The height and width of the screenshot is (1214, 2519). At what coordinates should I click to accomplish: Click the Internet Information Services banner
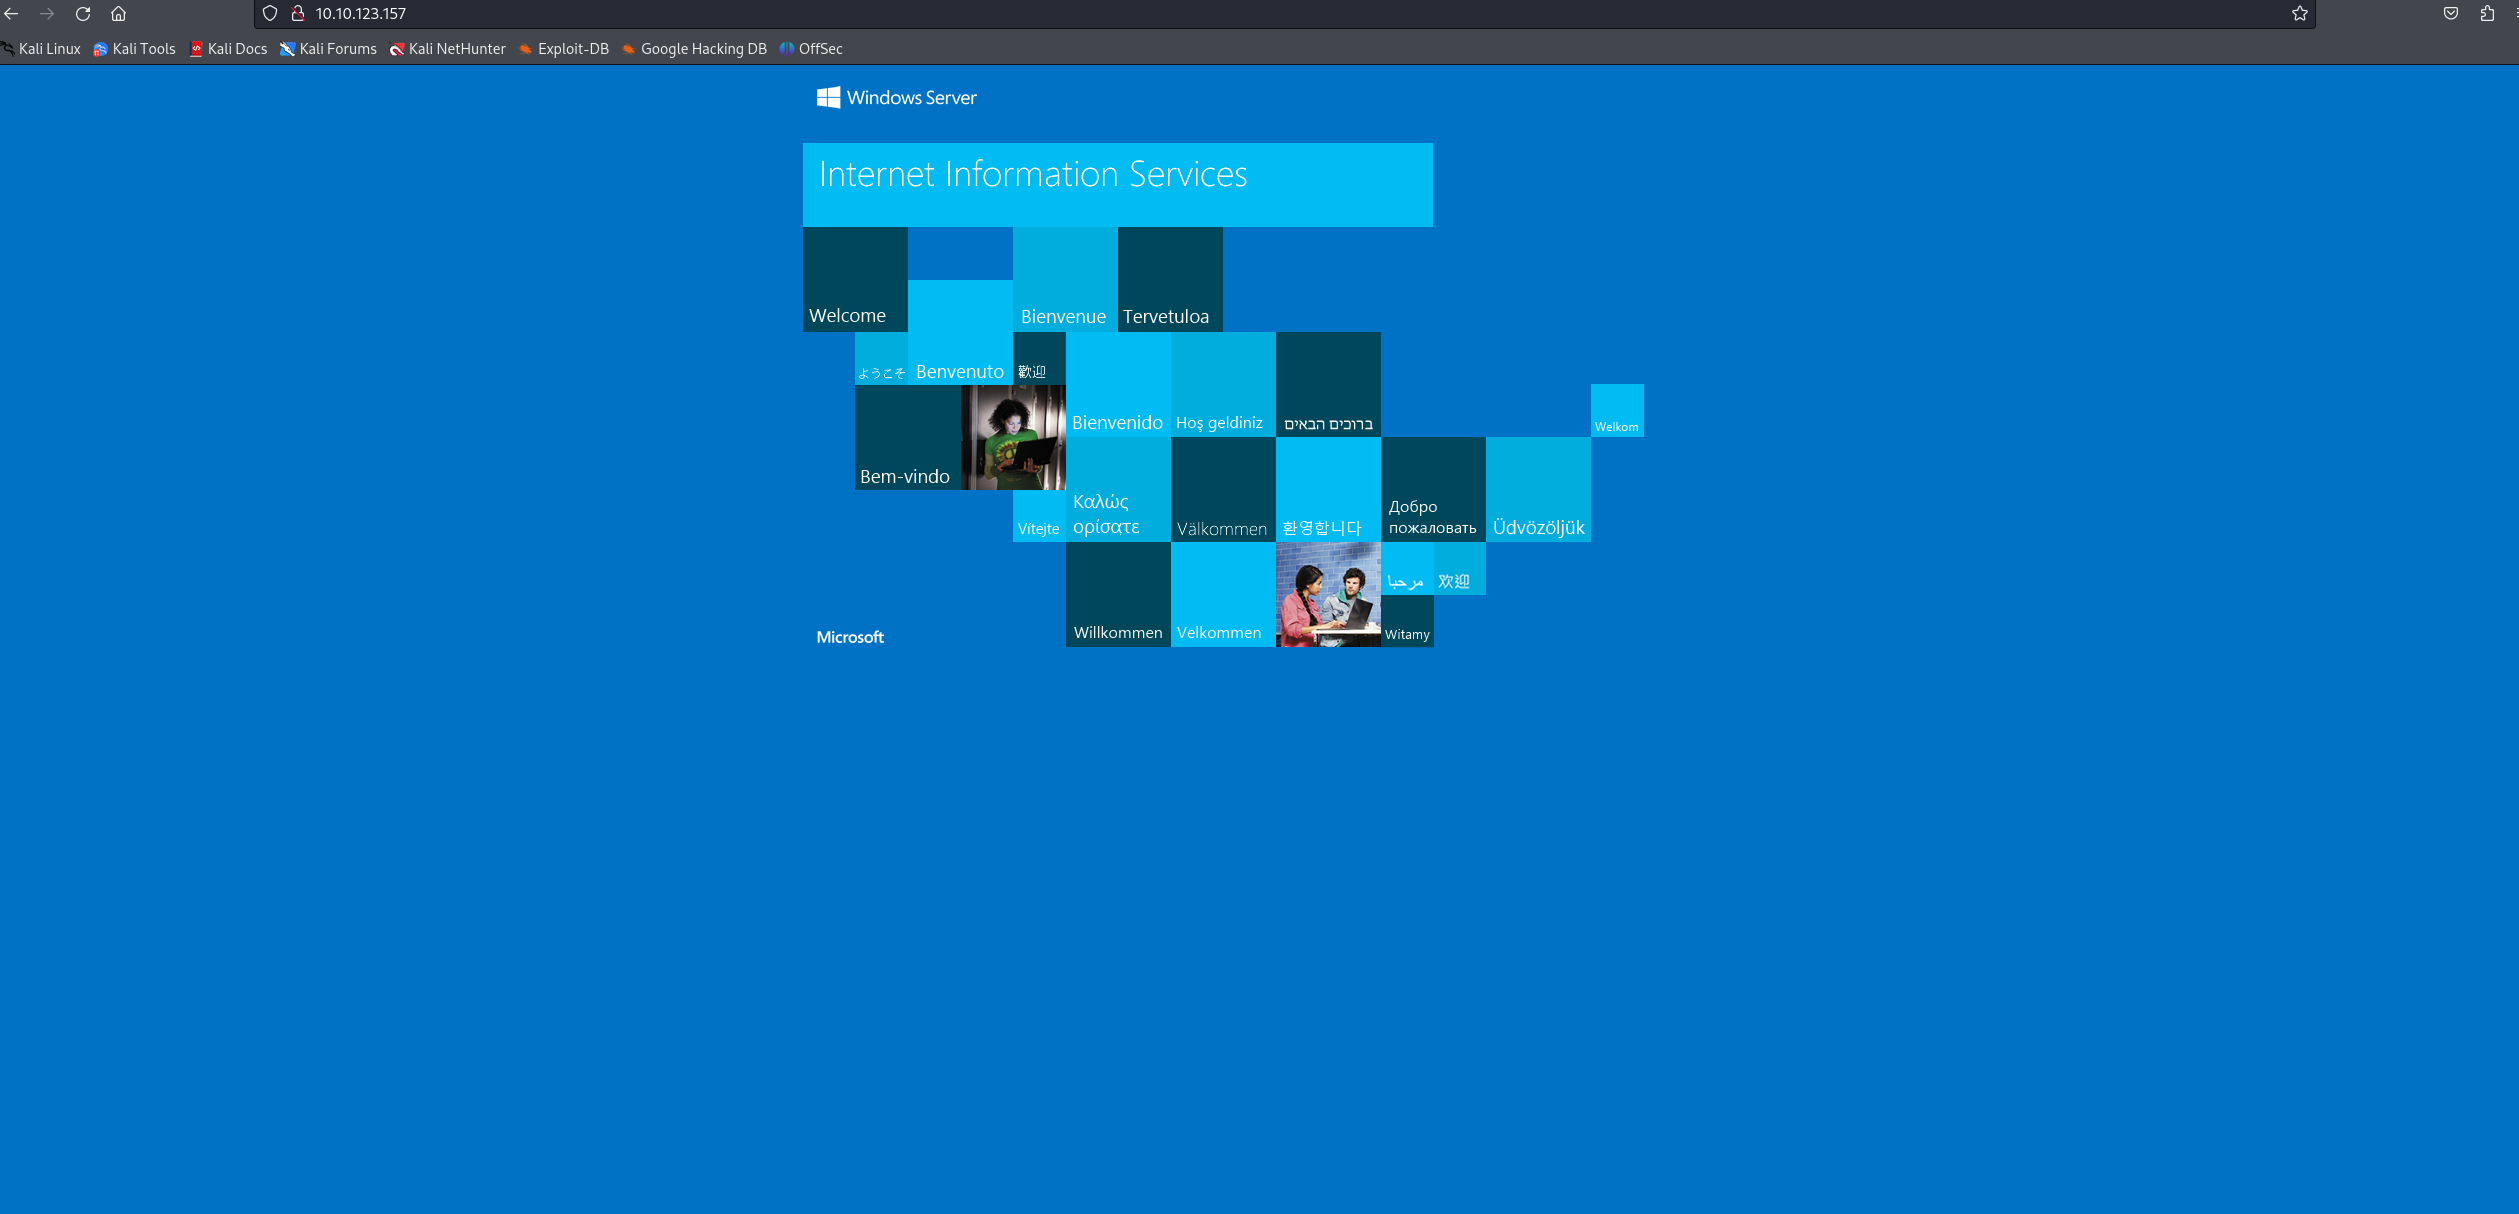point(1117,185)
